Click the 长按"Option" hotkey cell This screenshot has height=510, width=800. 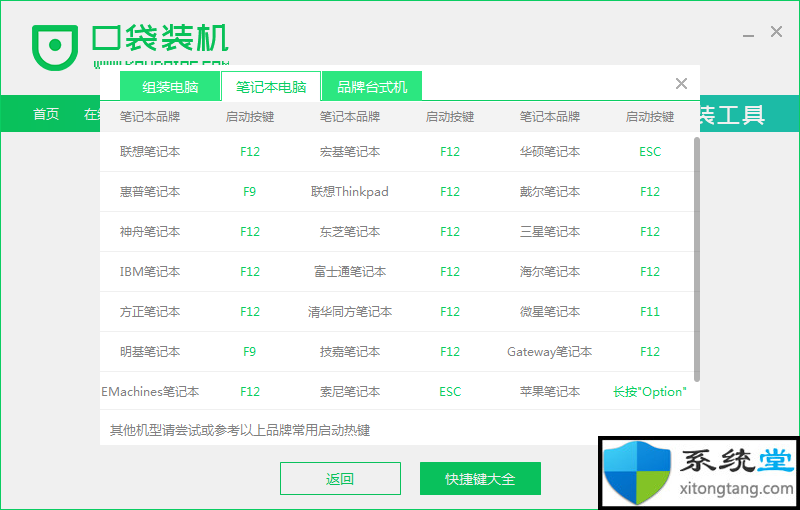pos(650,392)
